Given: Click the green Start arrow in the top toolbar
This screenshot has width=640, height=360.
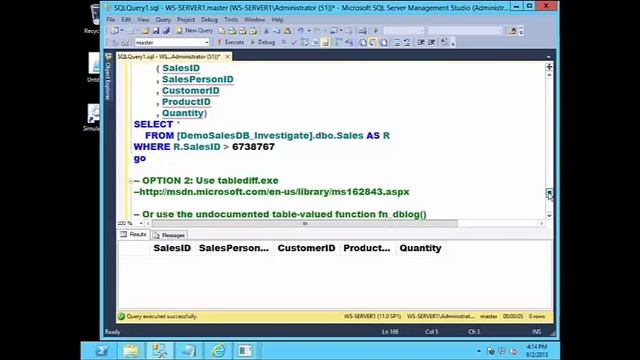Looking at the screenshot, I should tap(376, 31).
